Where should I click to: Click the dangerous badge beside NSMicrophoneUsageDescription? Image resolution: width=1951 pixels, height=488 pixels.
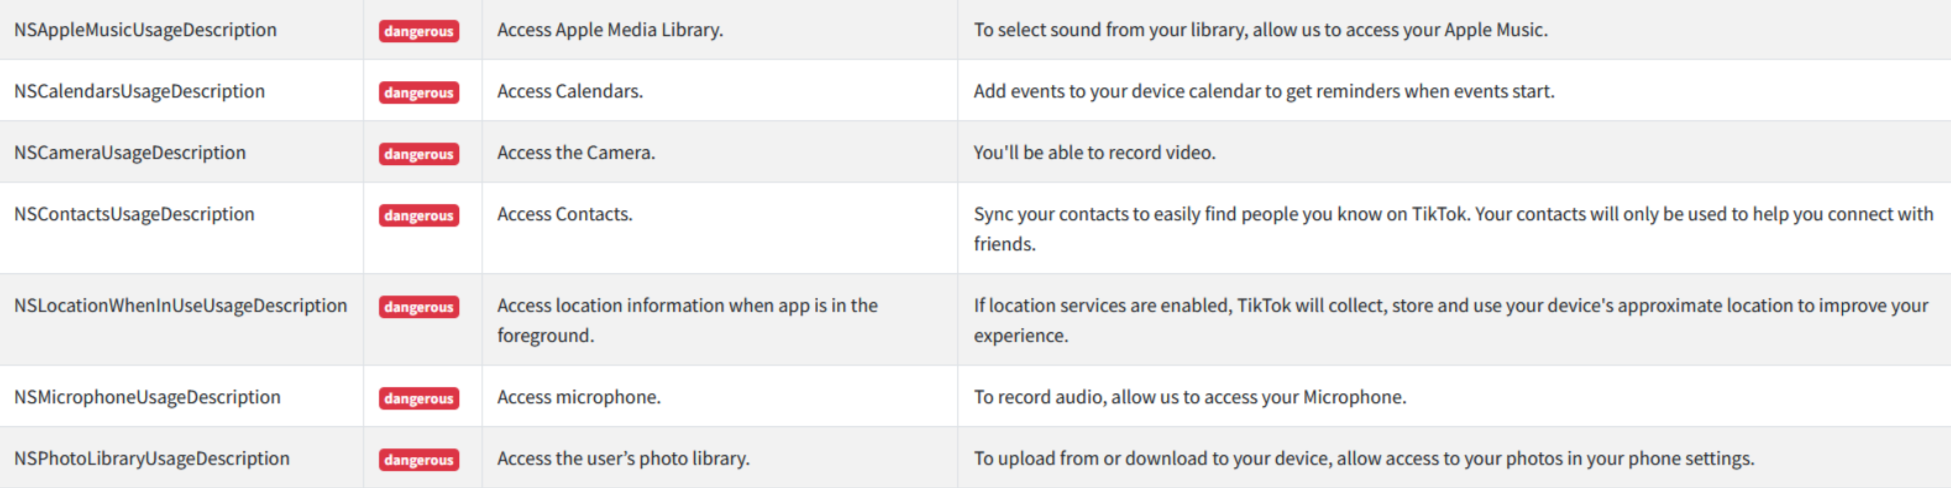419,398
